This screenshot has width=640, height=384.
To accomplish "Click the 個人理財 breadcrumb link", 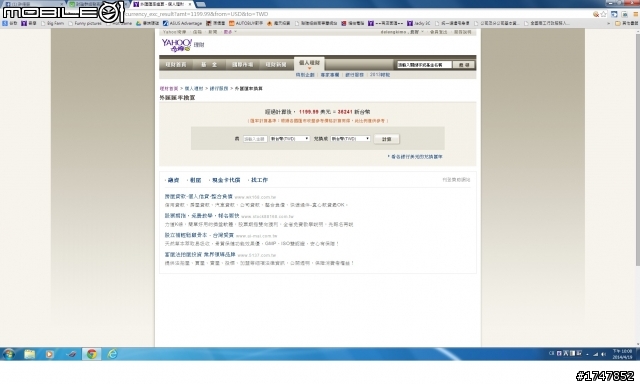I will pyautogui.click(x=194, y=89).
